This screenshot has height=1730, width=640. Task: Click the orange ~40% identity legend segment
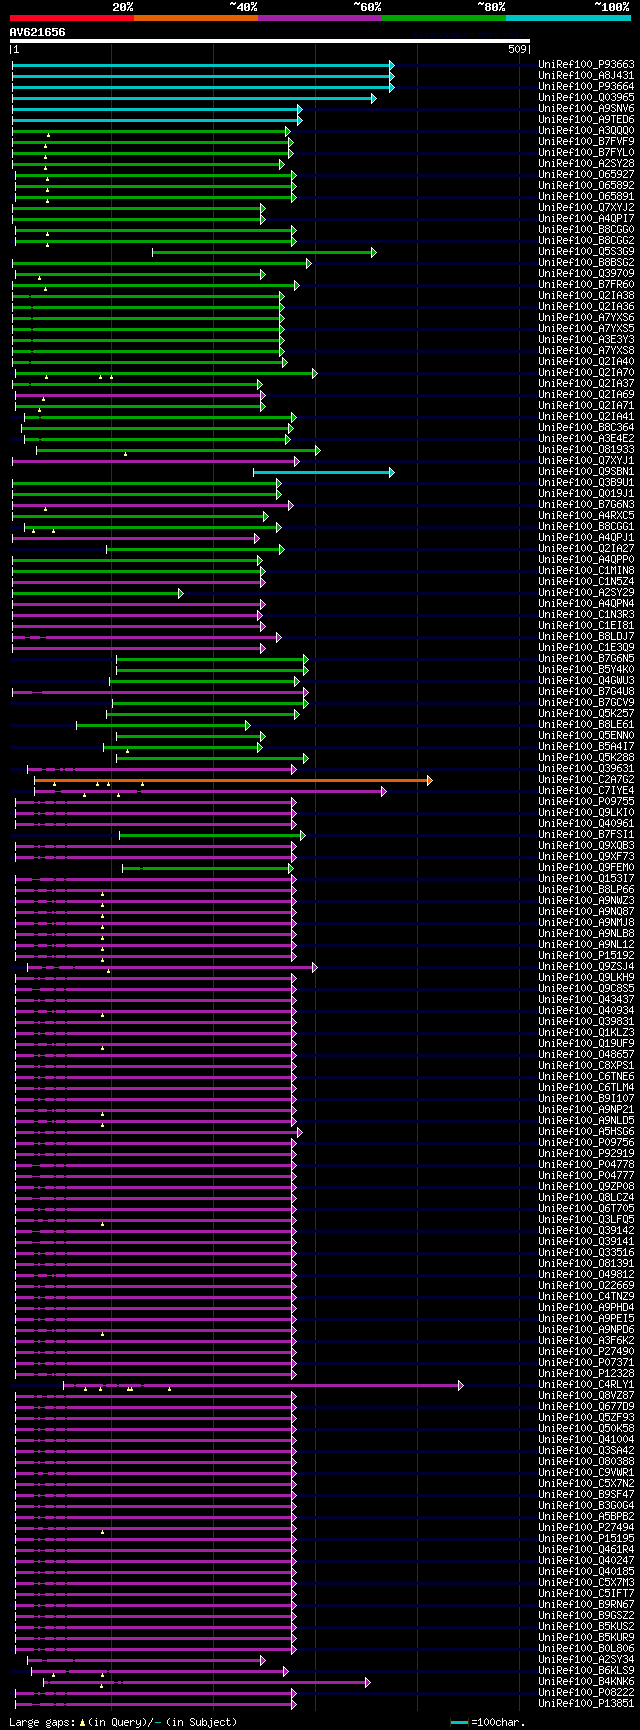(195, 17)
